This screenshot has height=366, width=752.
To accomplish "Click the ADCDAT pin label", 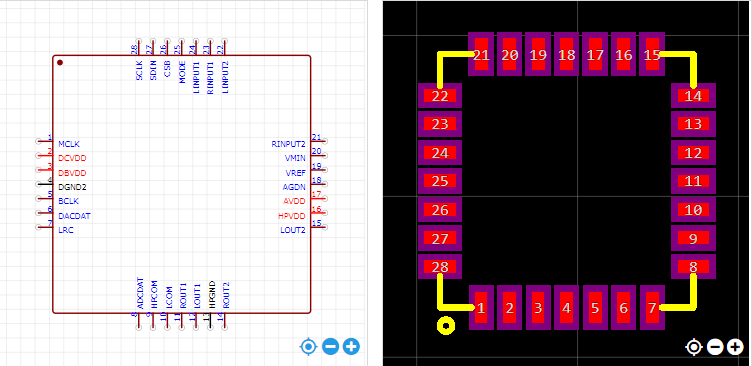I will coord(140,293).
